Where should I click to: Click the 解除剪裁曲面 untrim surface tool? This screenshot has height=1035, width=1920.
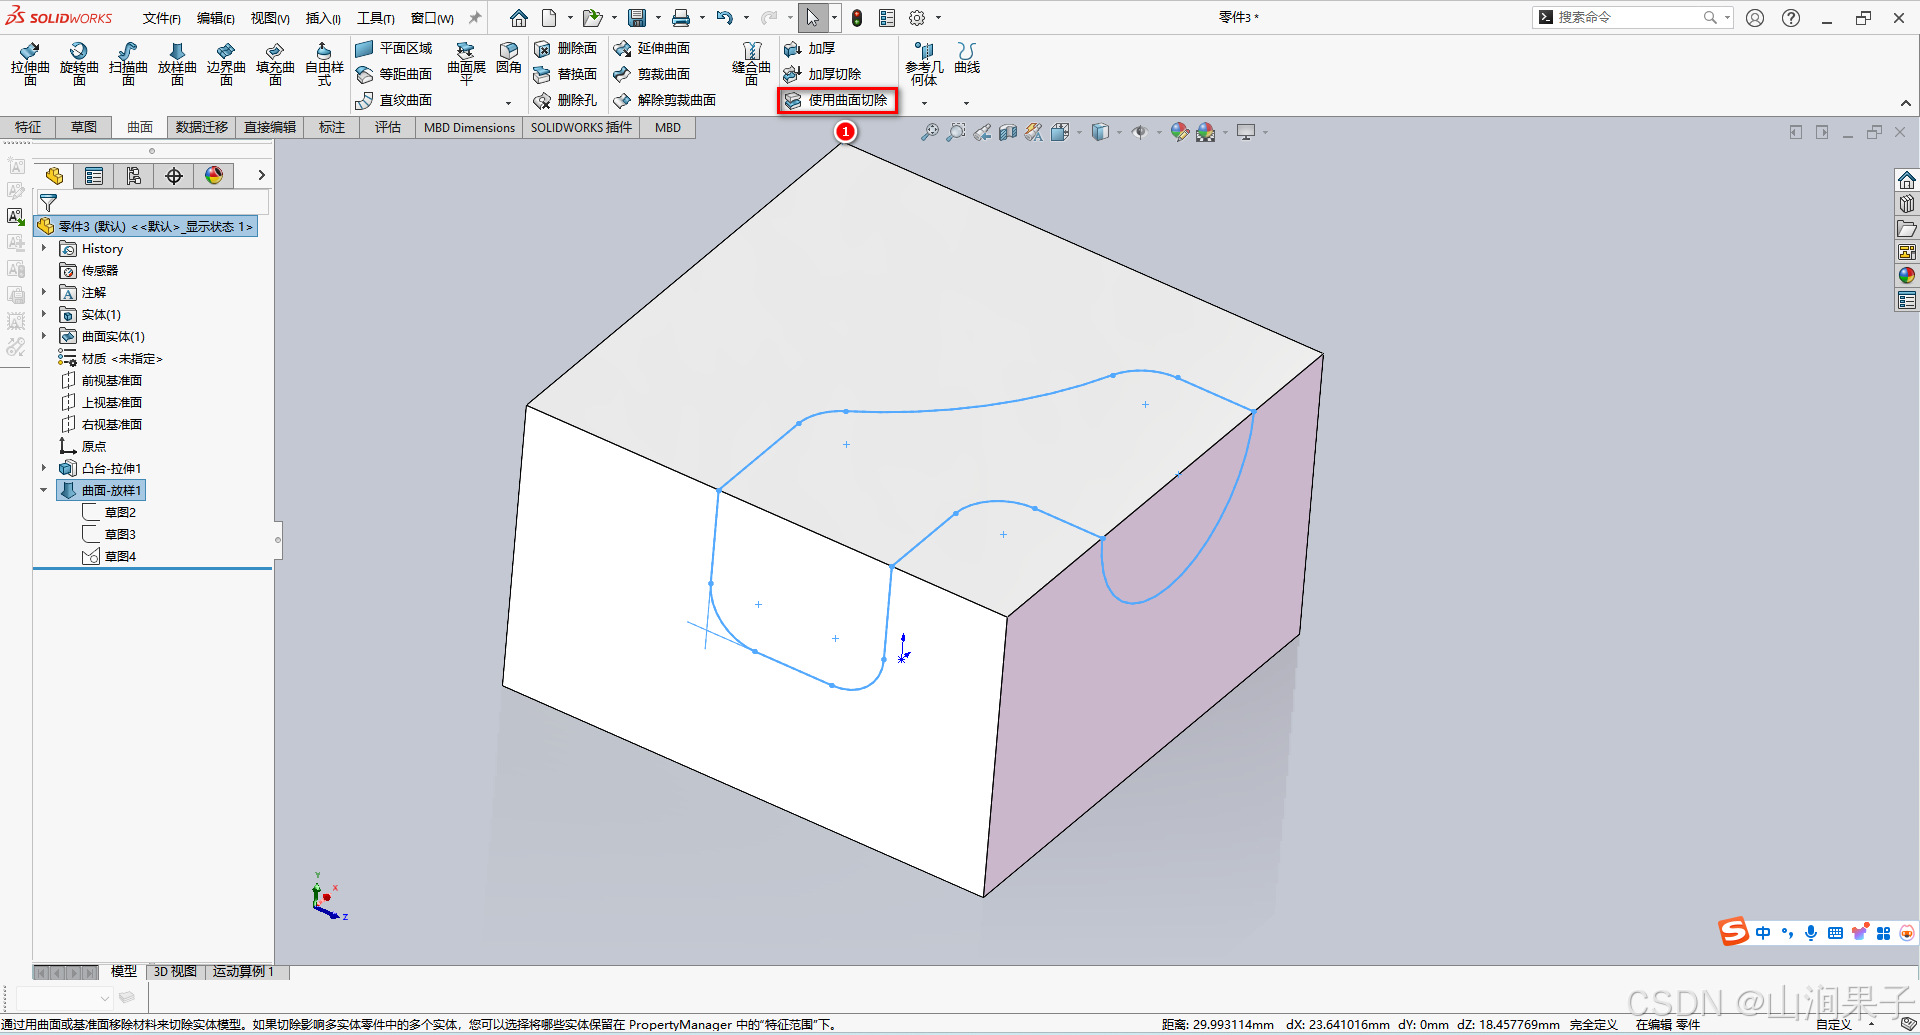point(665,100)
